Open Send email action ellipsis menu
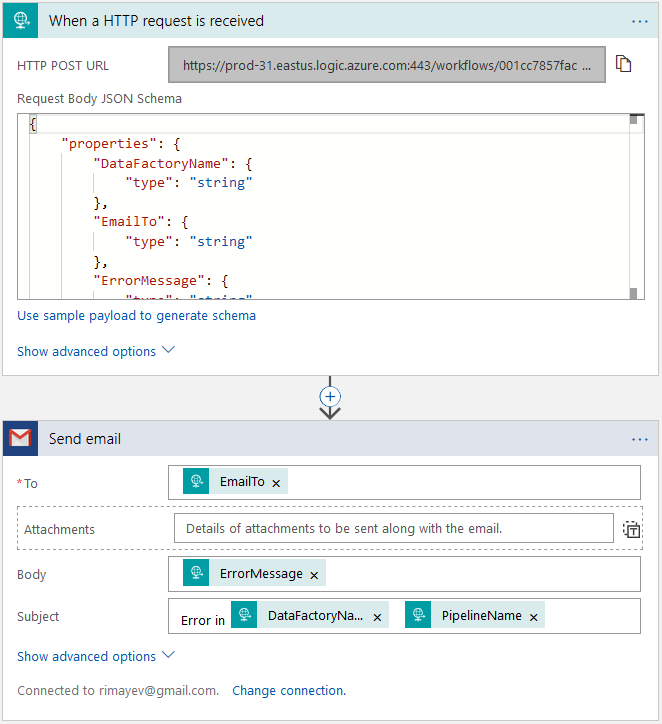Viewport: 662px width, 724px height. [640, 439]
